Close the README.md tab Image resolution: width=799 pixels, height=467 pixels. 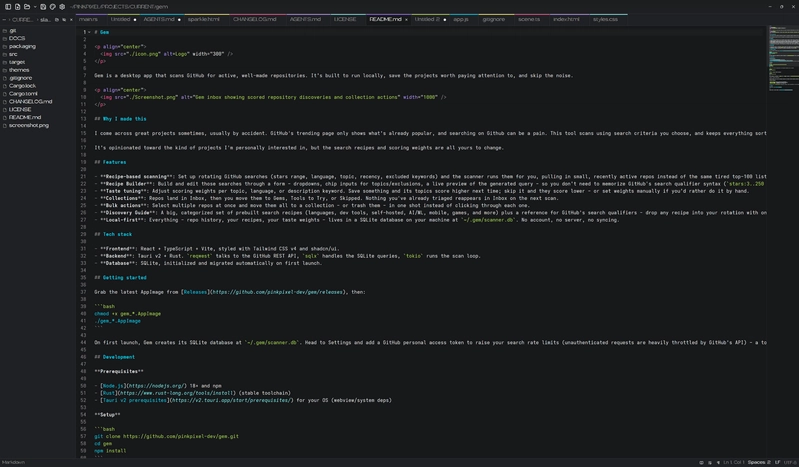coord(406,19)
